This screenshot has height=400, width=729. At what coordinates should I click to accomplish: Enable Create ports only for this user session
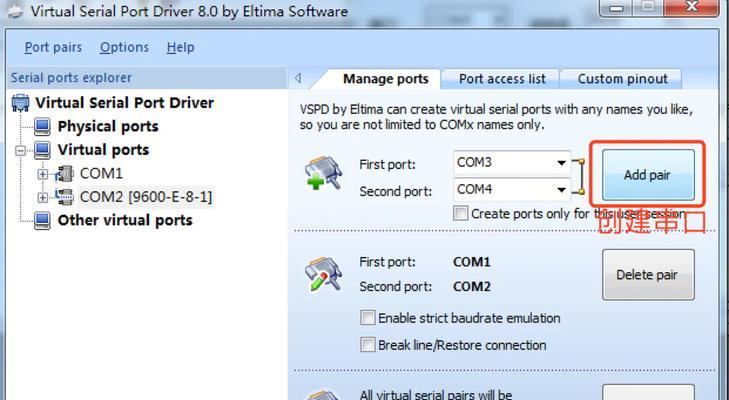(460, 213)
